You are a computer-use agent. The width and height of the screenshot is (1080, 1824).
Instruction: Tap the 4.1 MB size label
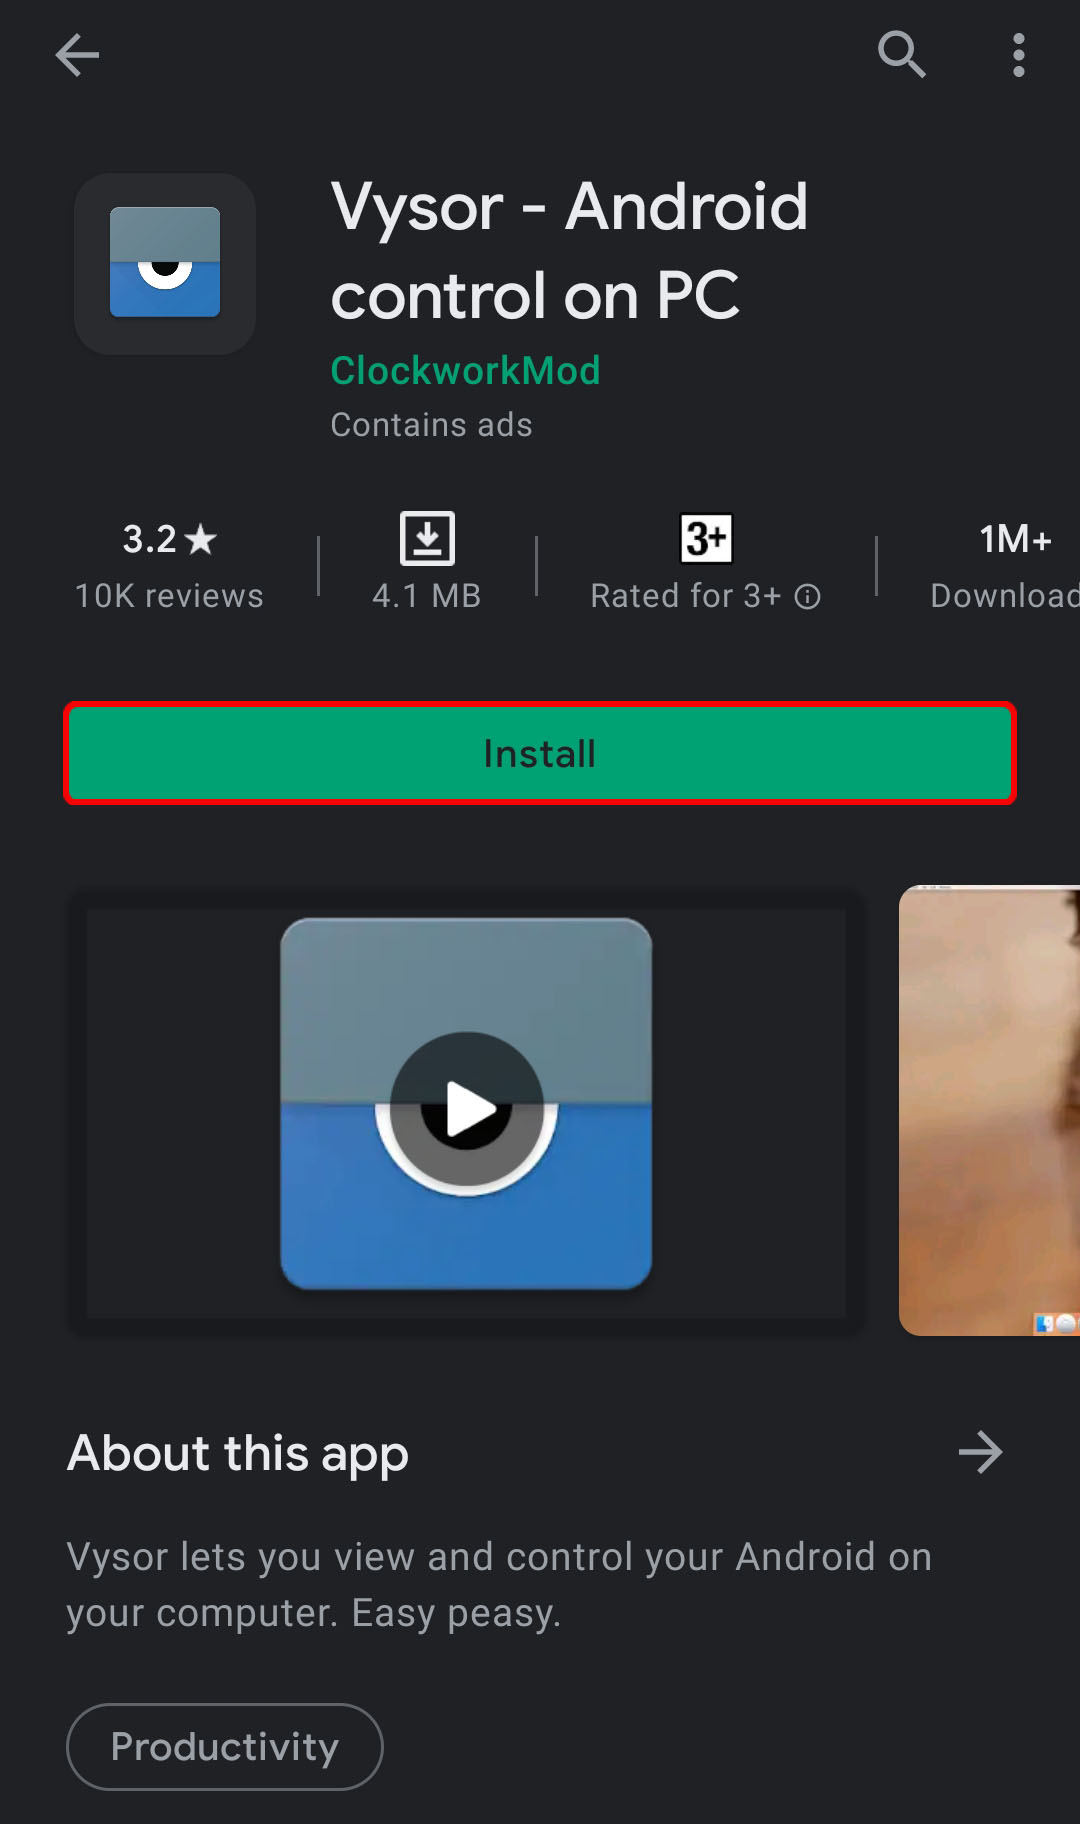427,596
